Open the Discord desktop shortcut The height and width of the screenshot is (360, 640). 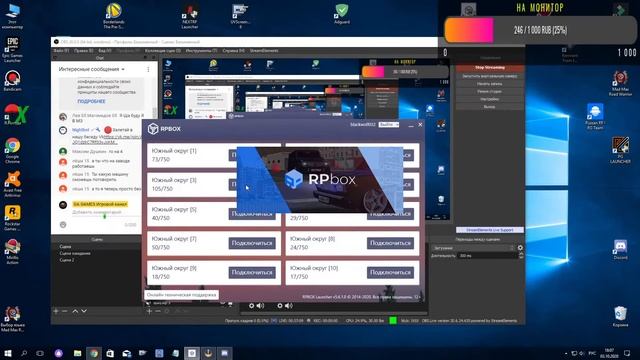(620, 249)
